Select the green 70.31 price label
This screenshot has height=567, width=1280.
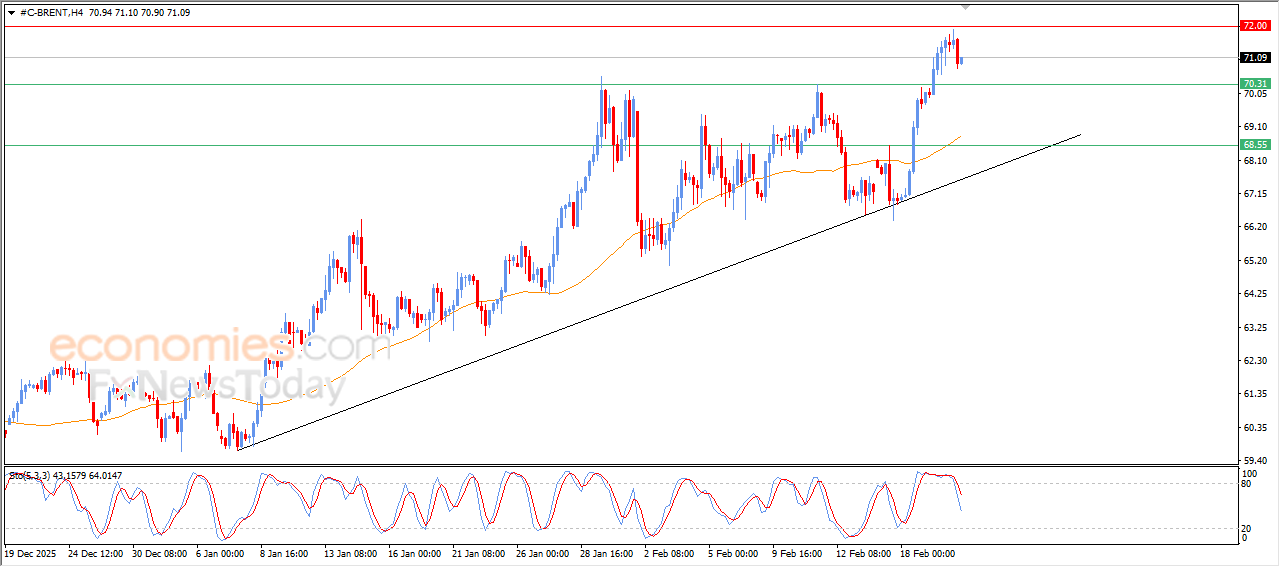click(1255, 84)
